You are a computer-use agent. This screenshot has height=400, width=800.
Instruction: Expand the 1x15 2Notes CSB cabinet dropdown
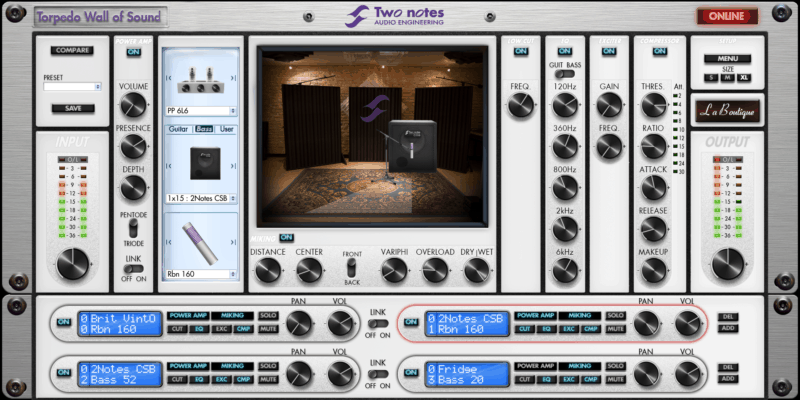[x=199, y=198]
